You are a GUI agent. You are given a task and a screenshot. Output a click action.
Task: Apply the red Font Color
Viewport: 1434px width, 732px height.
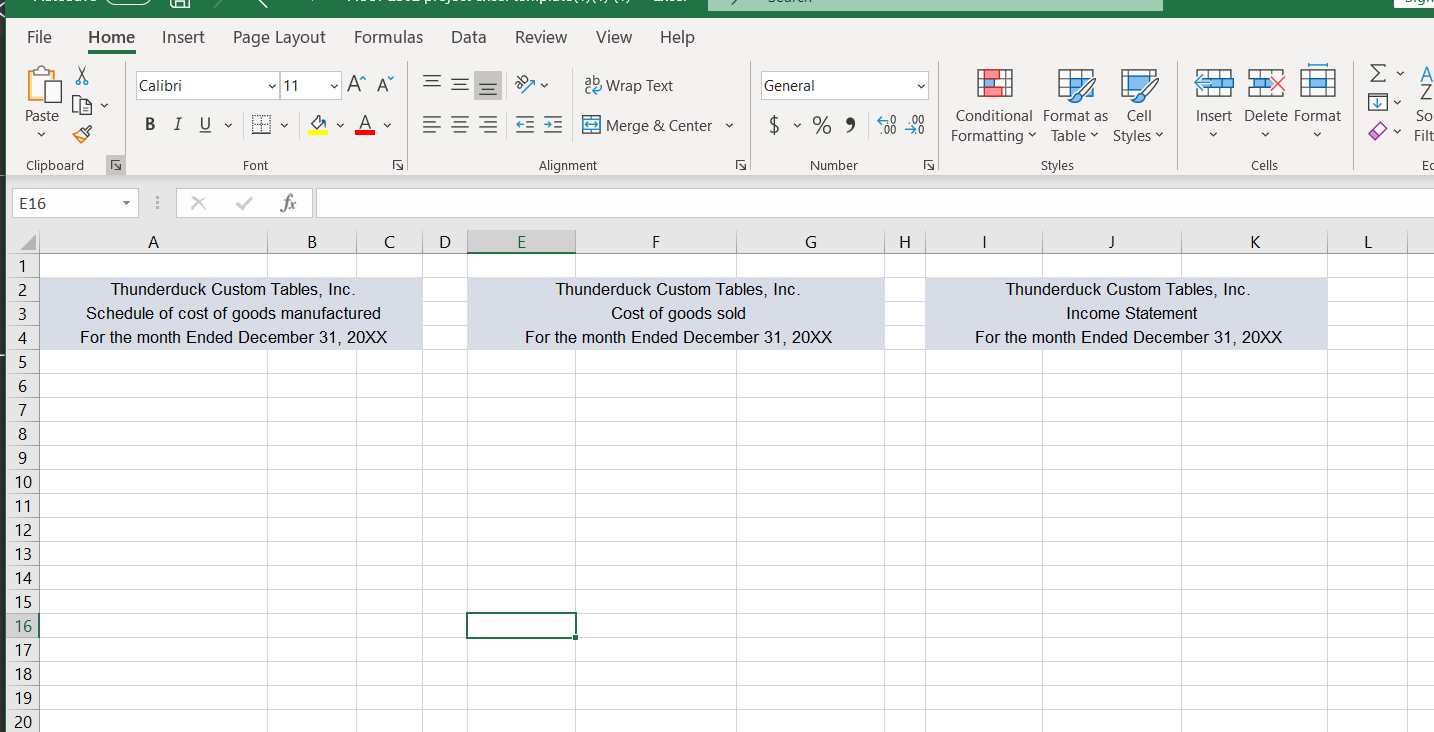pos(365,125)
